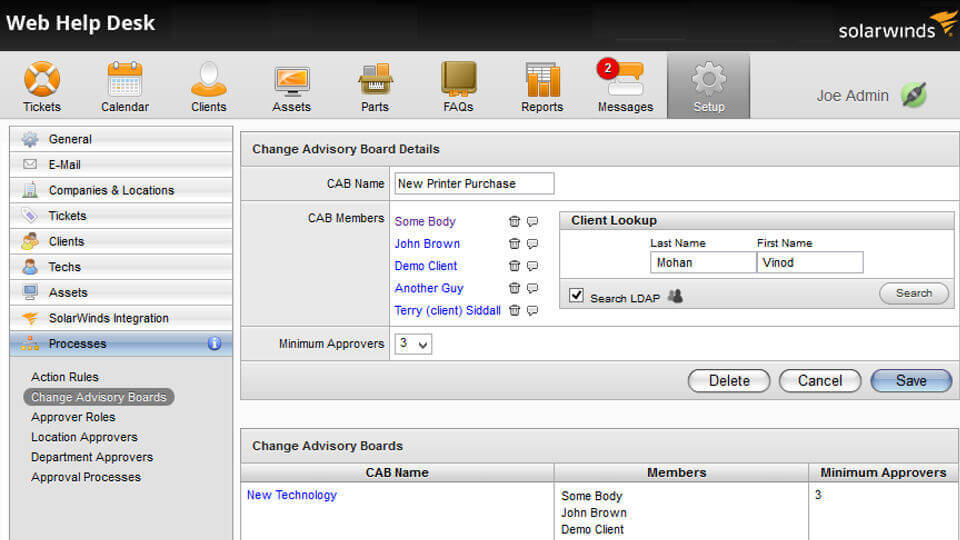Open Assets settings in sidebar
The image size is (960, 540).
coord(121,293)
